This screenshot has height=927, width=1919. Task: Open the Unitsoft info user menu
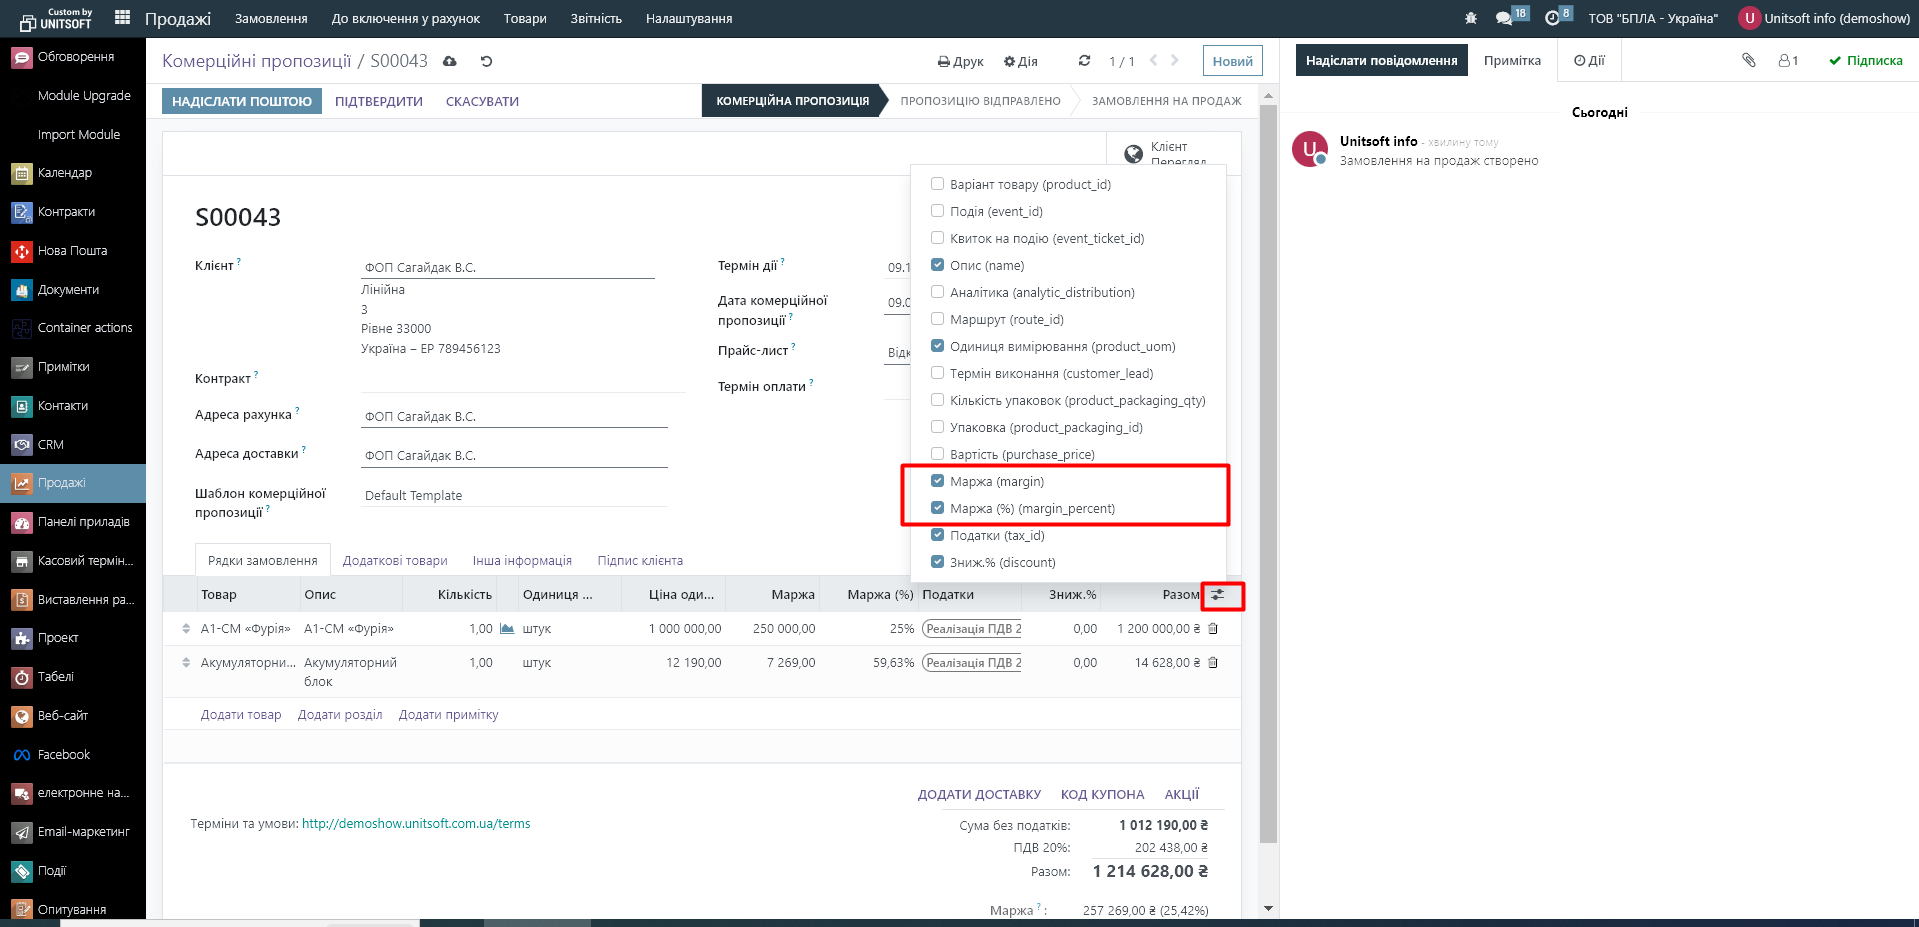(1824, 18)
